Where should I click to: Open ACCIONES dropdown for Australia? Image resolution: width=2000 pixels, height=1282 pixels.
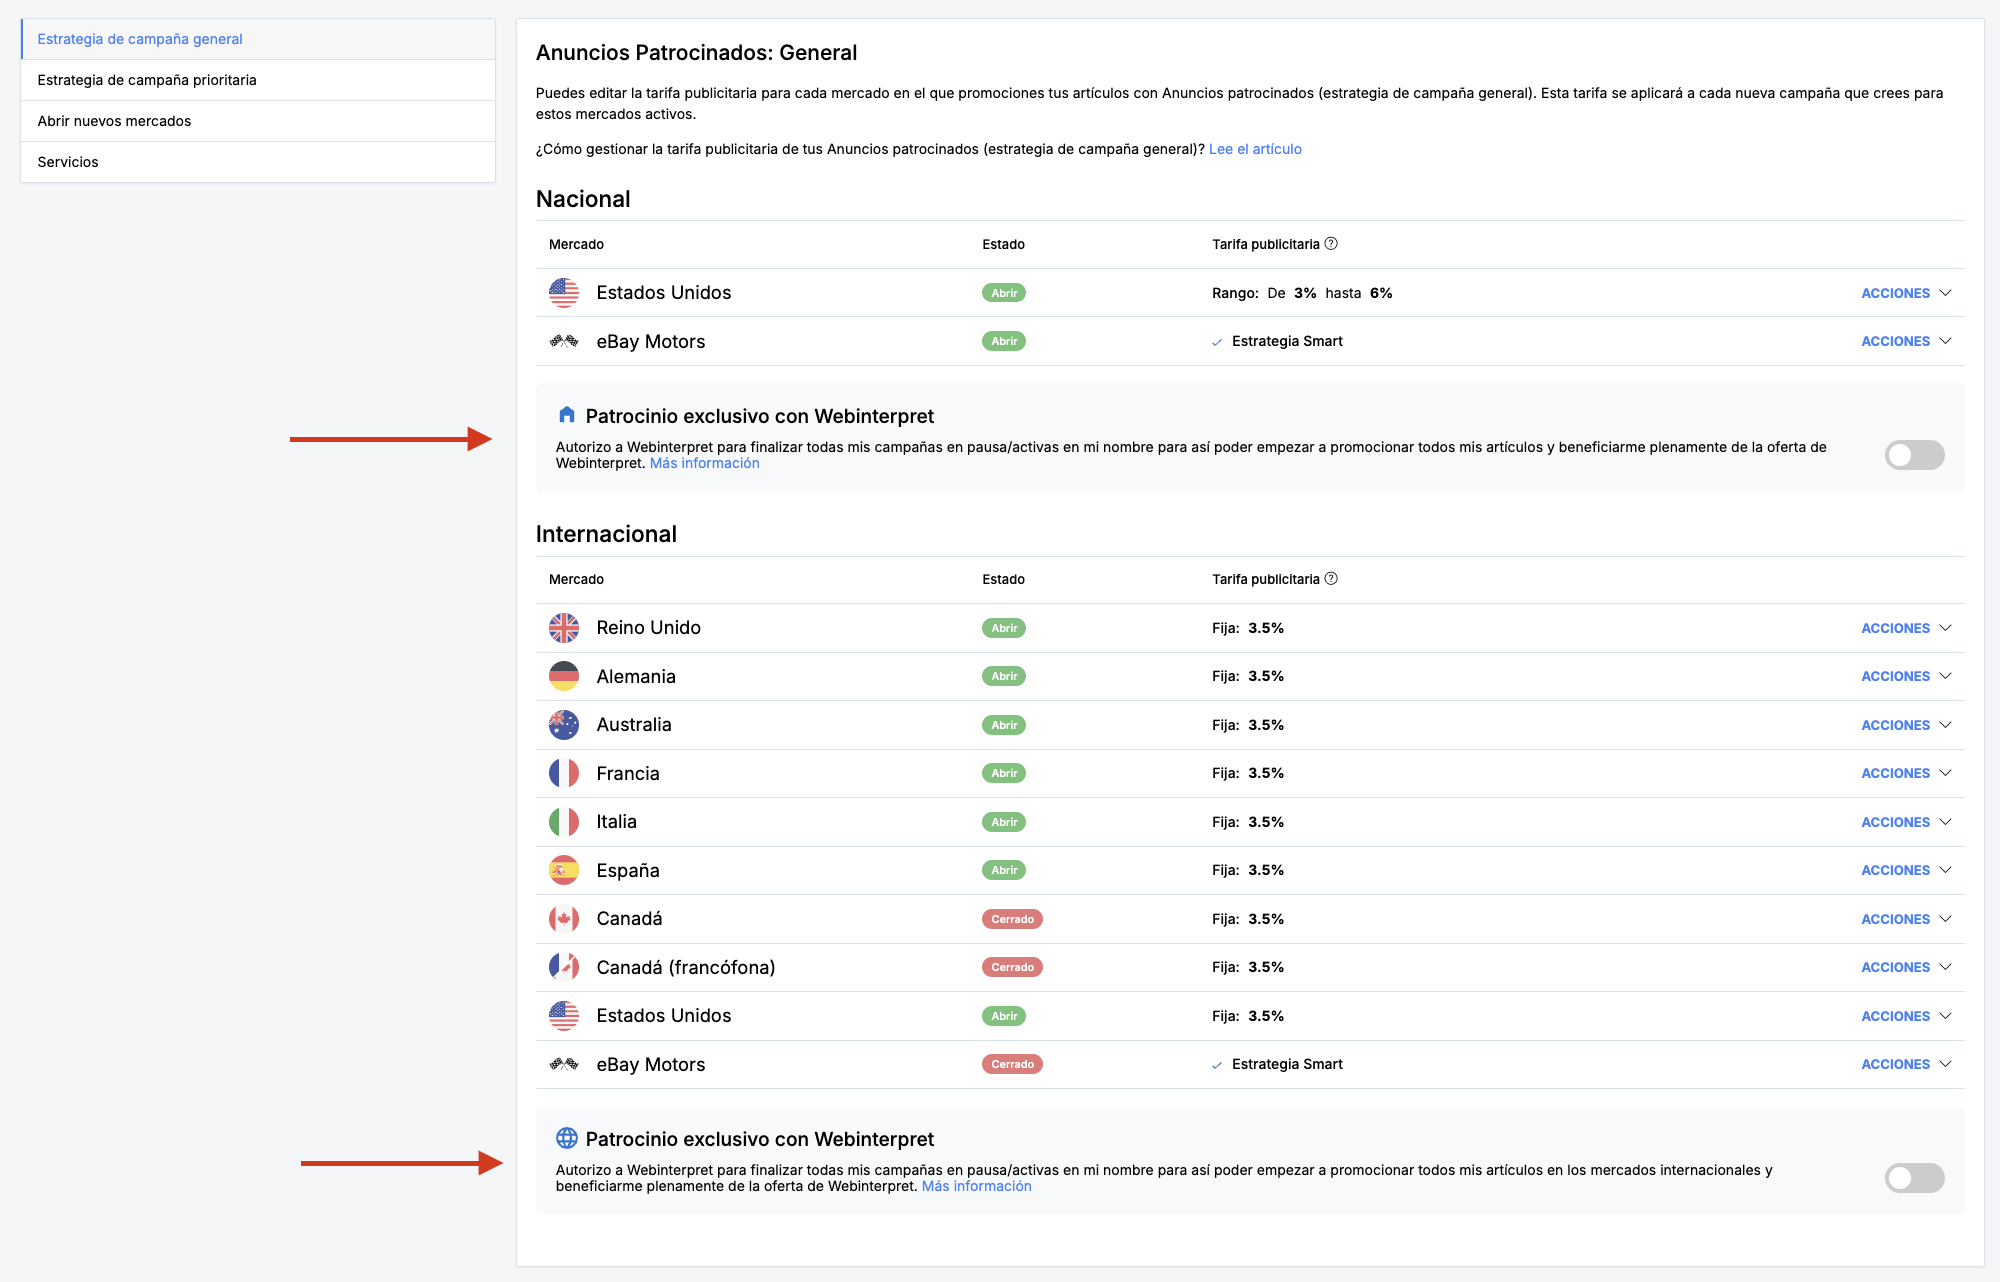pos(1906,725)
